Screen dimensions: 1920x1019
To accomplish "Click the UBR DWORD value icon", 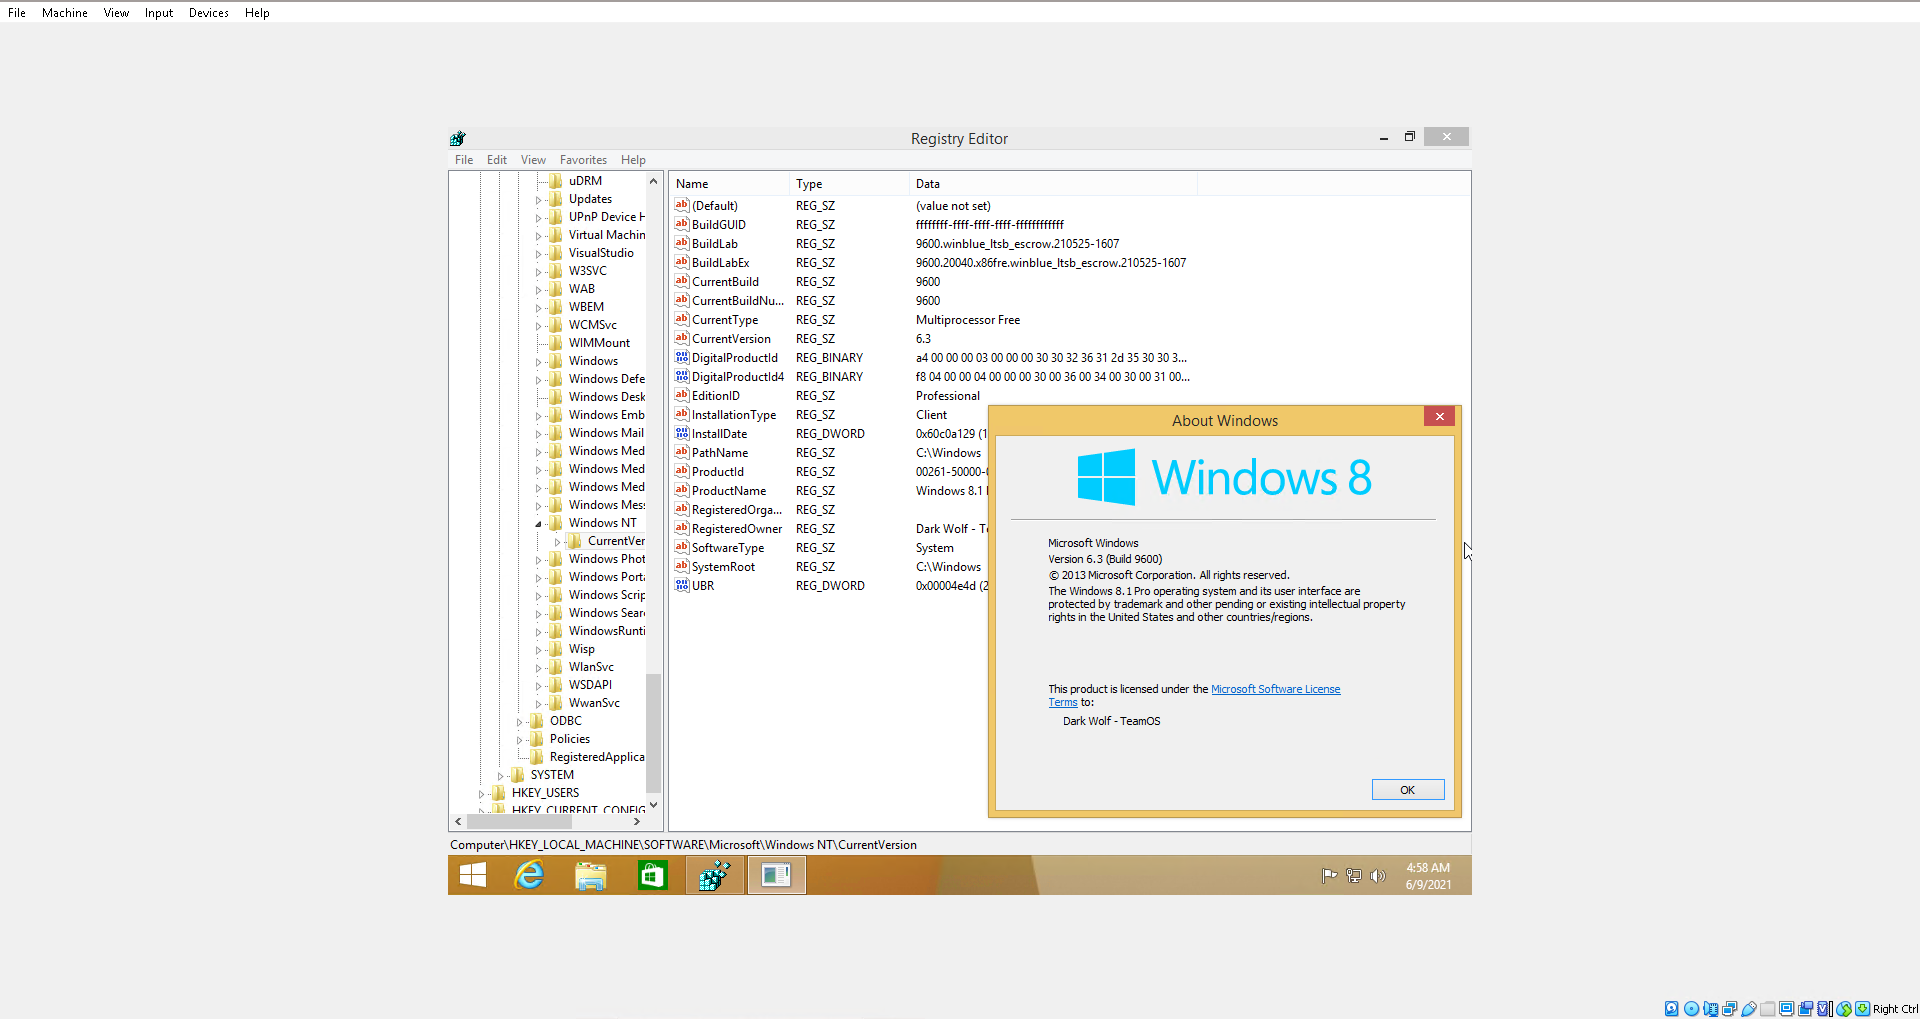I will (682, 585).
